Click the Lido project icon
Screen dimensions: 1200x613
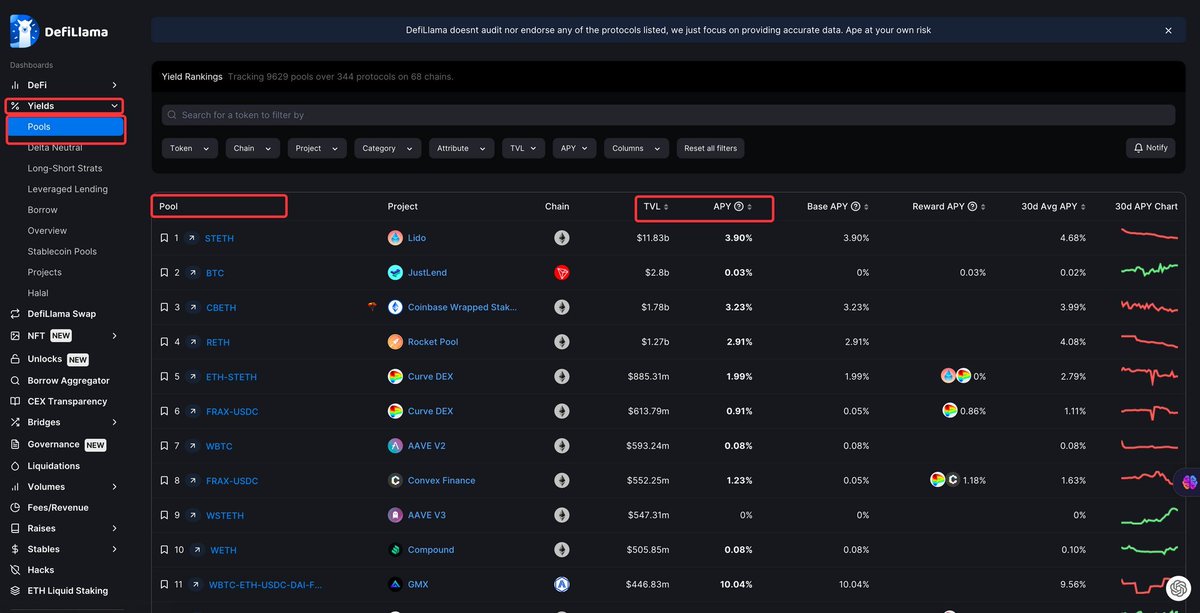click(395, 238)
